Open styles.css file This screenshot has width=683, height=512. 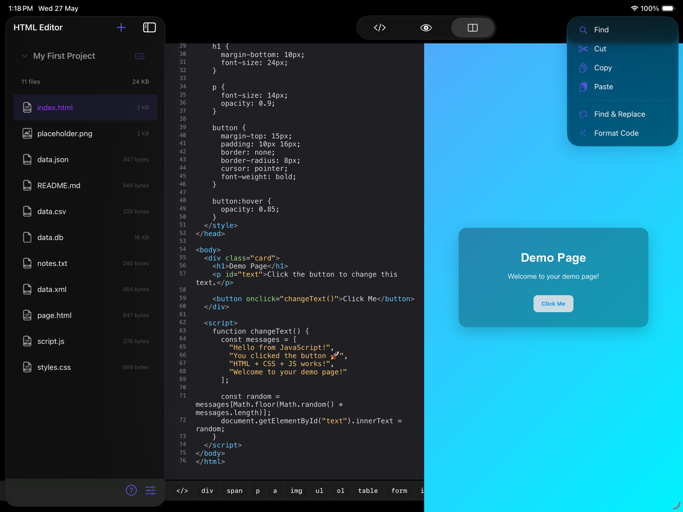tap(85, 367)
